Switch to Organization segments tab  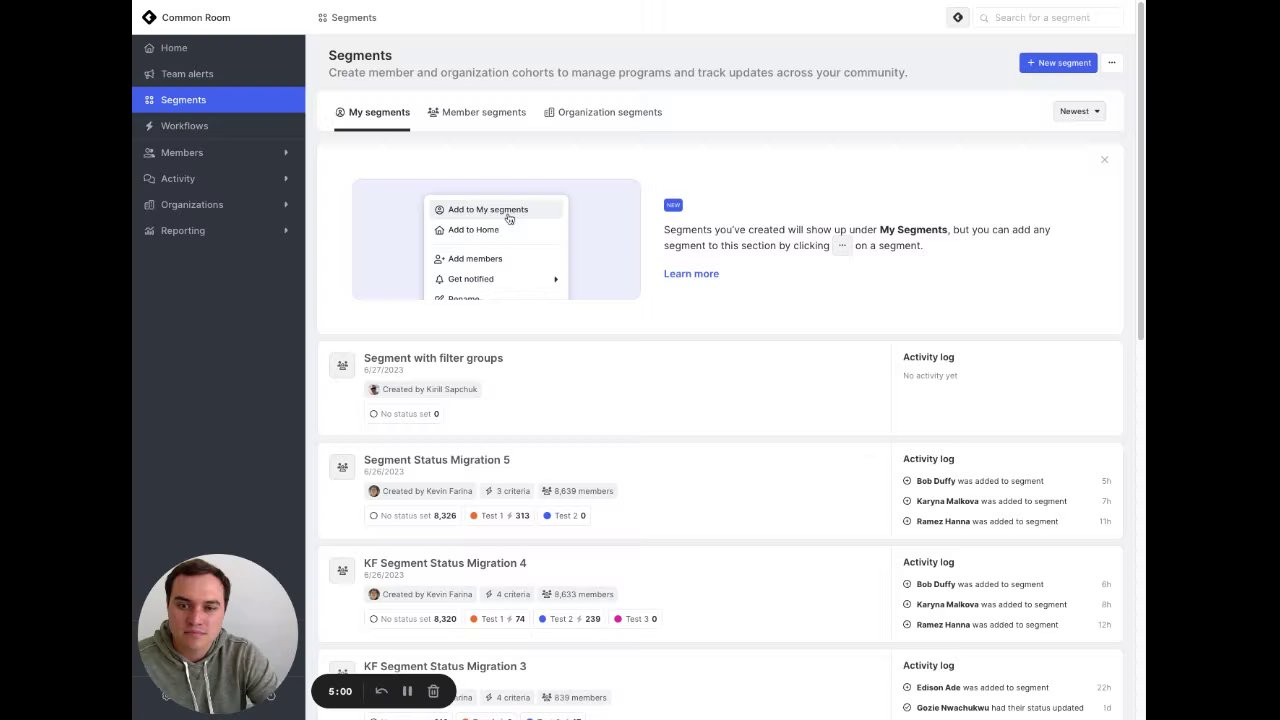pos(603,112)
